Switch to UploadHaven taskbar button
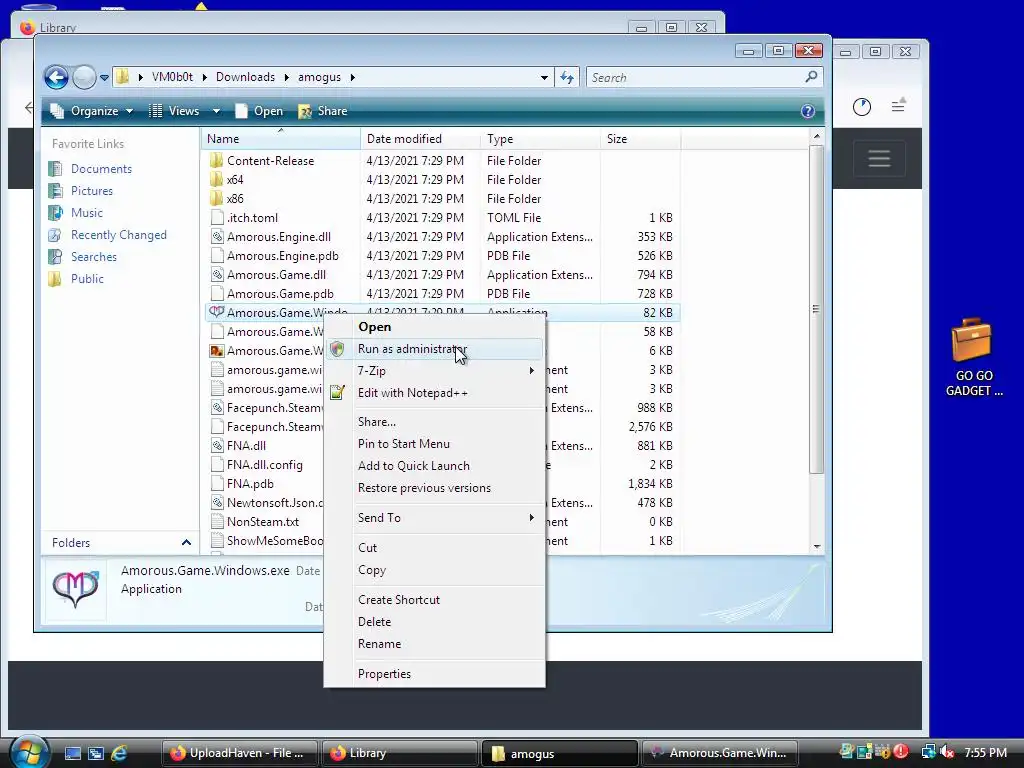 pyautogui.click(x=239, y=753)
